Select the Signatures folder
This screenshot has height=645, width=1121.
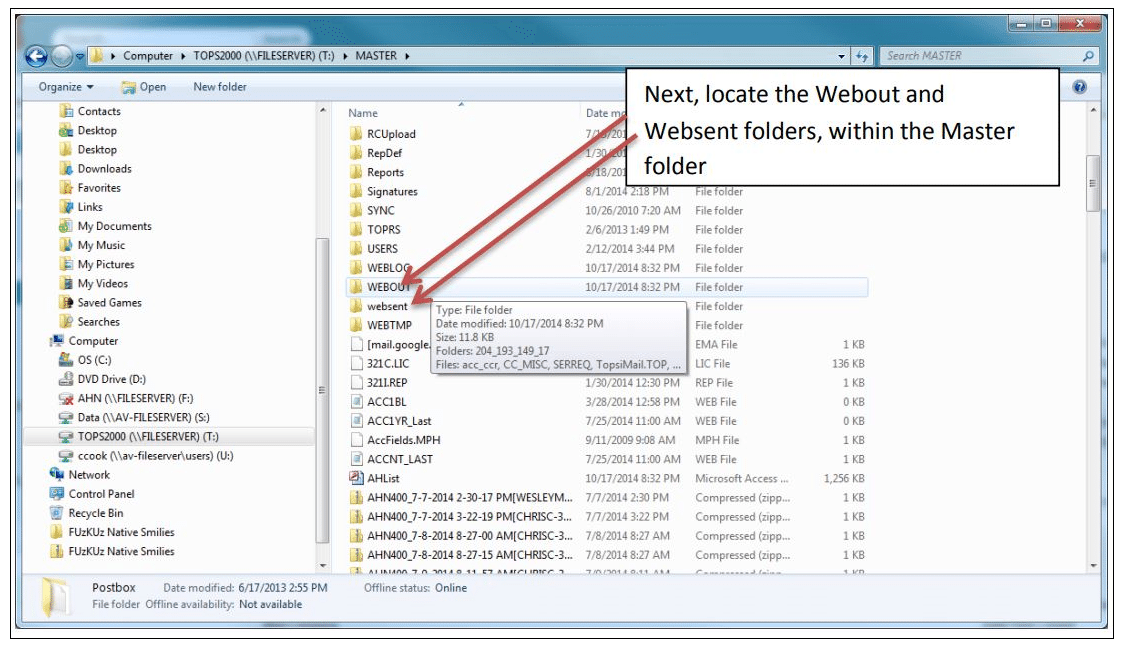pos(392,192)
